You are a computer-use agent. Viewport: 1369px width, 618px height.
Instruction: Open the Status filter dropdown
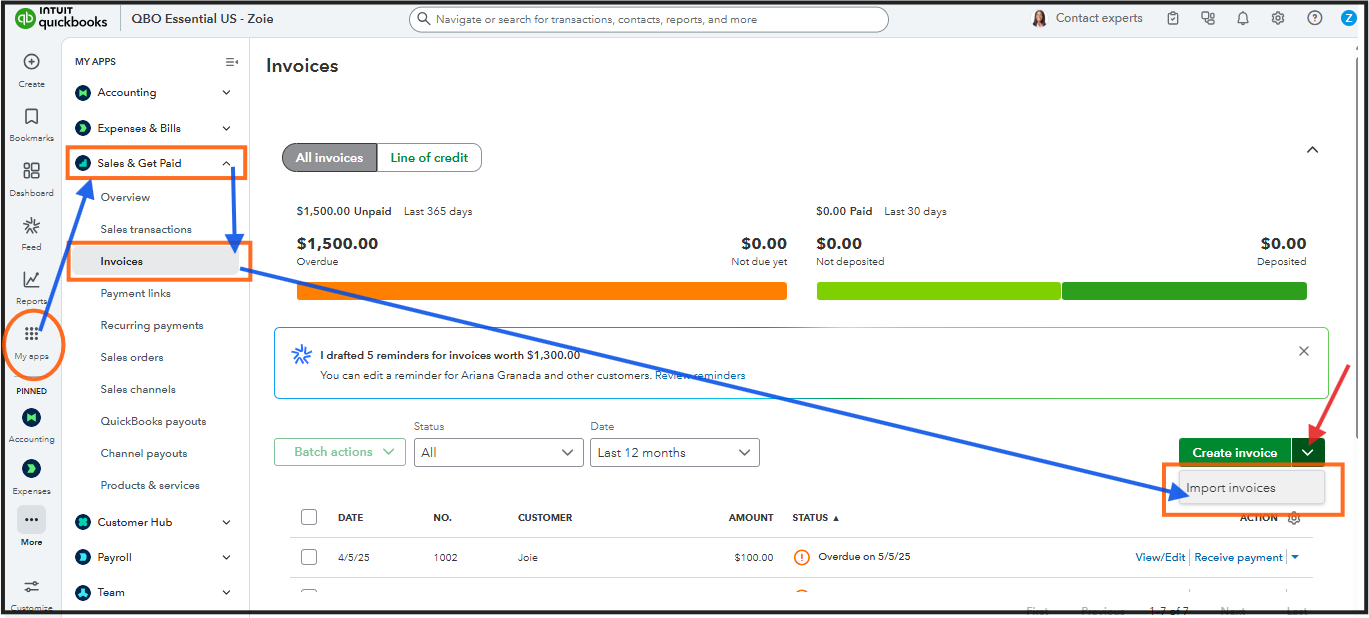tap(498, 452)
